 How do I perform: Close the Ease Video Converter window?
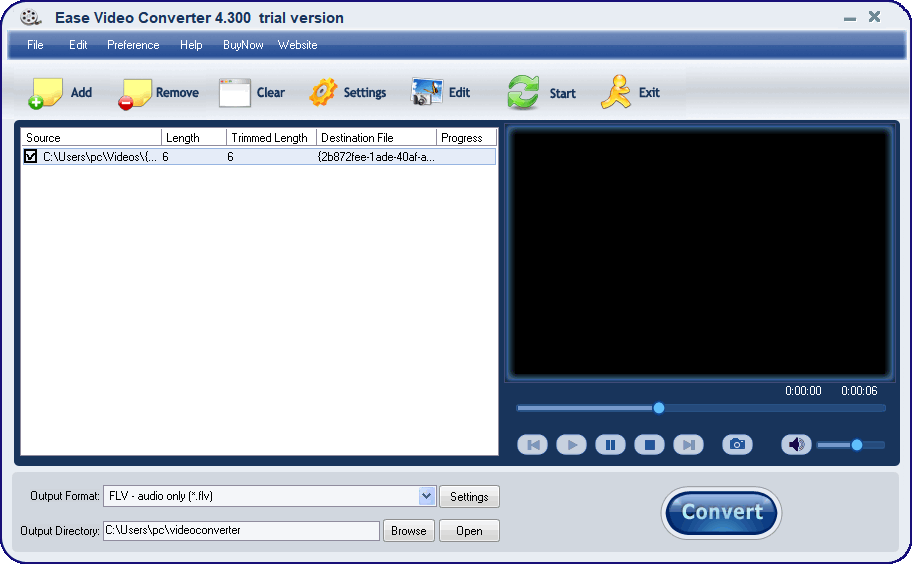874,17
